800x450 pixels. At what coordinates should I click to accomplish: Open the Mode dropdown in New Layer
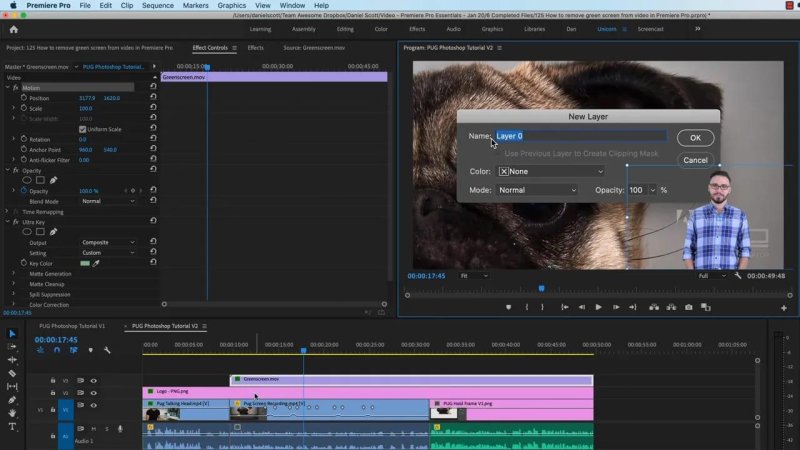[x=537, y=190]
